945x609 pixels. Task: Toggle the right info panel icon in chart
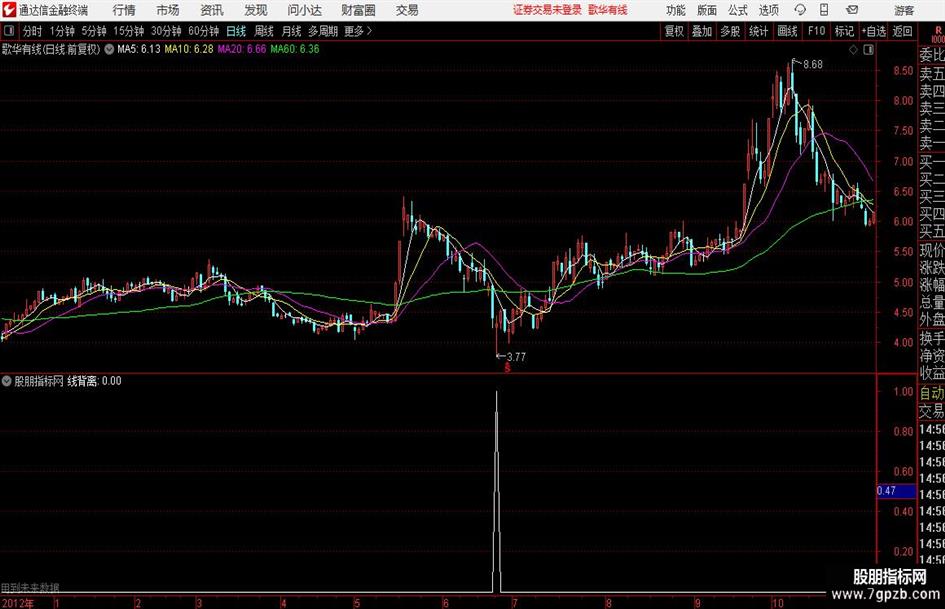coord(868,50)
